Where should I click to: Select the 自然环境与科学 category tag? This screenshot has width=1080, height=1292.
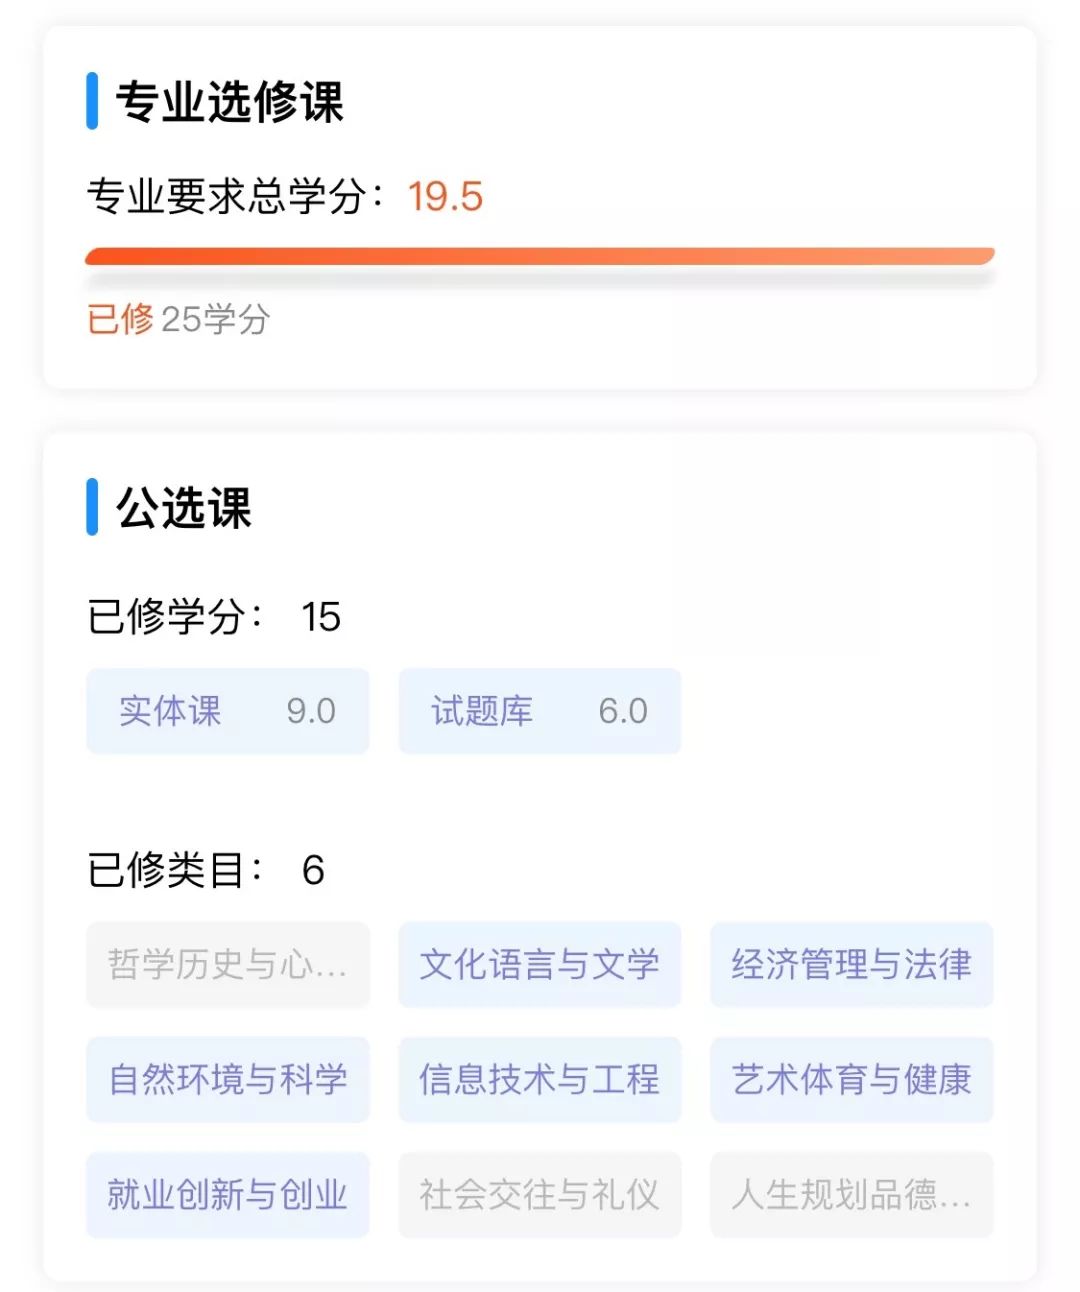coord(227,1080)
